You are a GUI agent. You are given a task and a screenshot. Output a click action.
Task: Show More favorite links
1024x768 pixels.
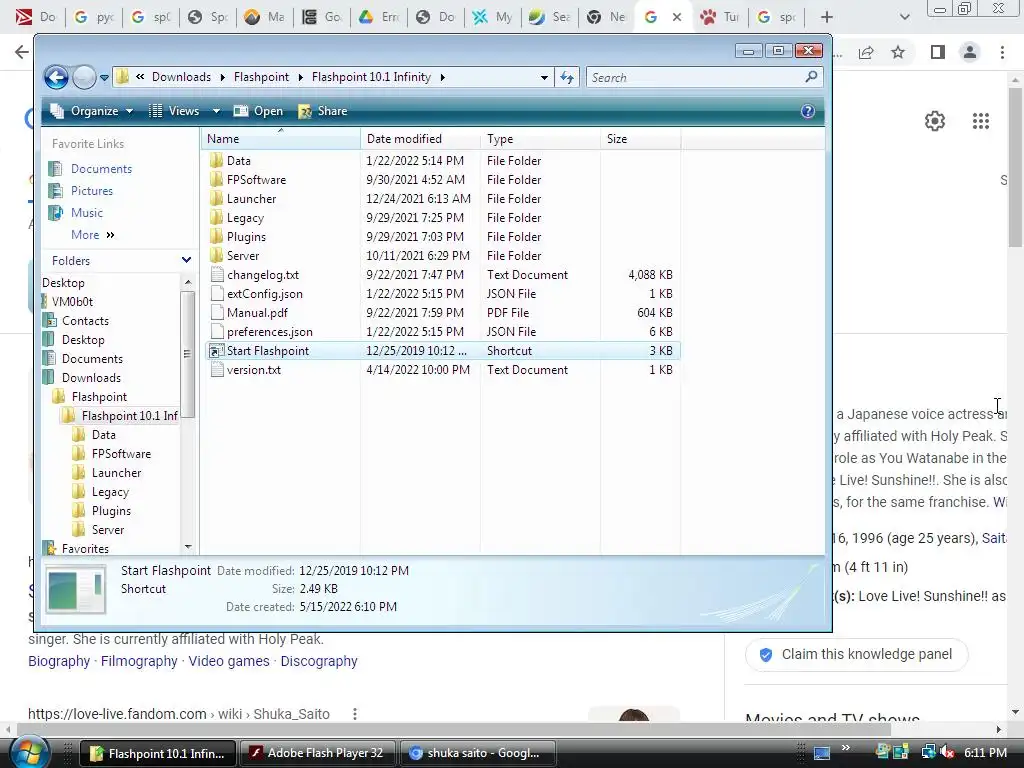[93, 234]
